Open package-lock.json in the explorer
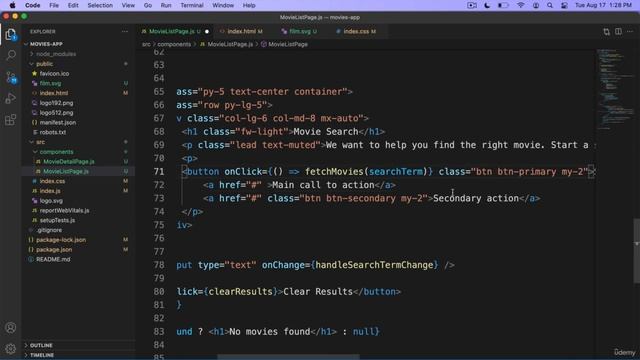 [x=61, y=240]
